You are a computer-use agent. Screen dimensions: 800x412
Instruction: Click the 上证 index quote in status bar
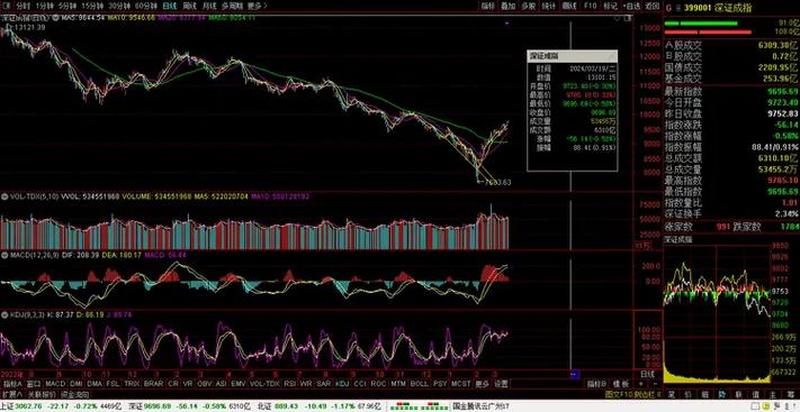point(62,406)
